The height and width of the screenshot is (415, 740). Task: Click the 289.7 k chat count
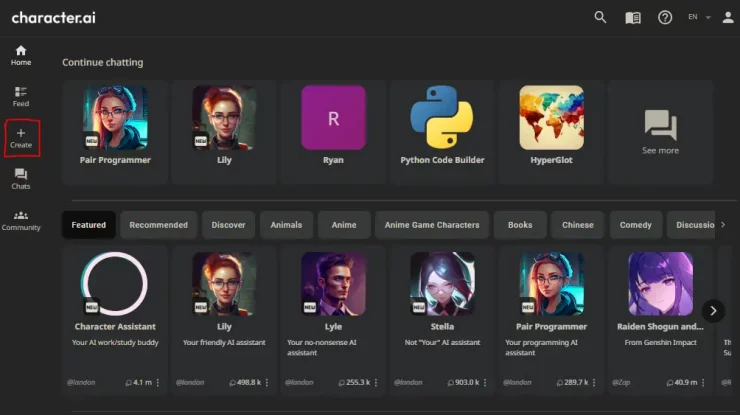pos(572,382)
